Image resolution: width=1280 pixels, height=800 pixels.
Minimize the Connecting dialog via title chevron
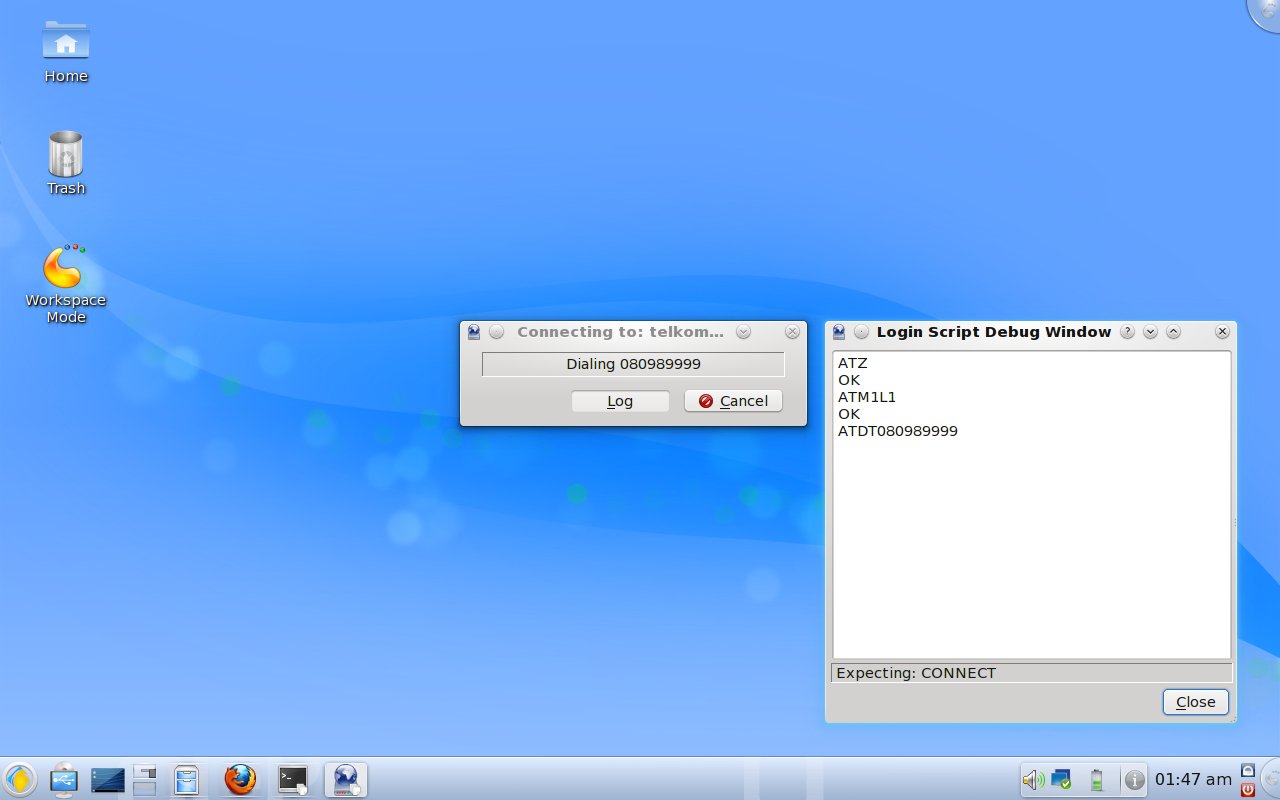(743, 332)
